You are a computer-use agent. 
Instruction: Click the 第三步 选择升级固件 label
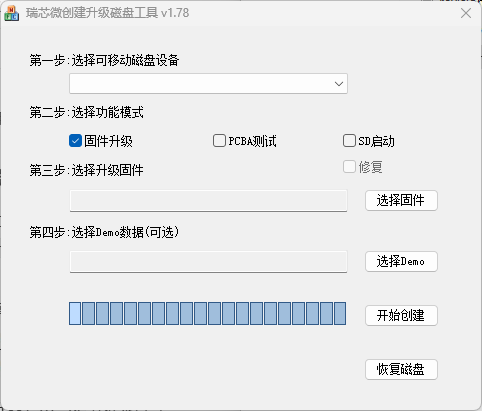[87, 170]
